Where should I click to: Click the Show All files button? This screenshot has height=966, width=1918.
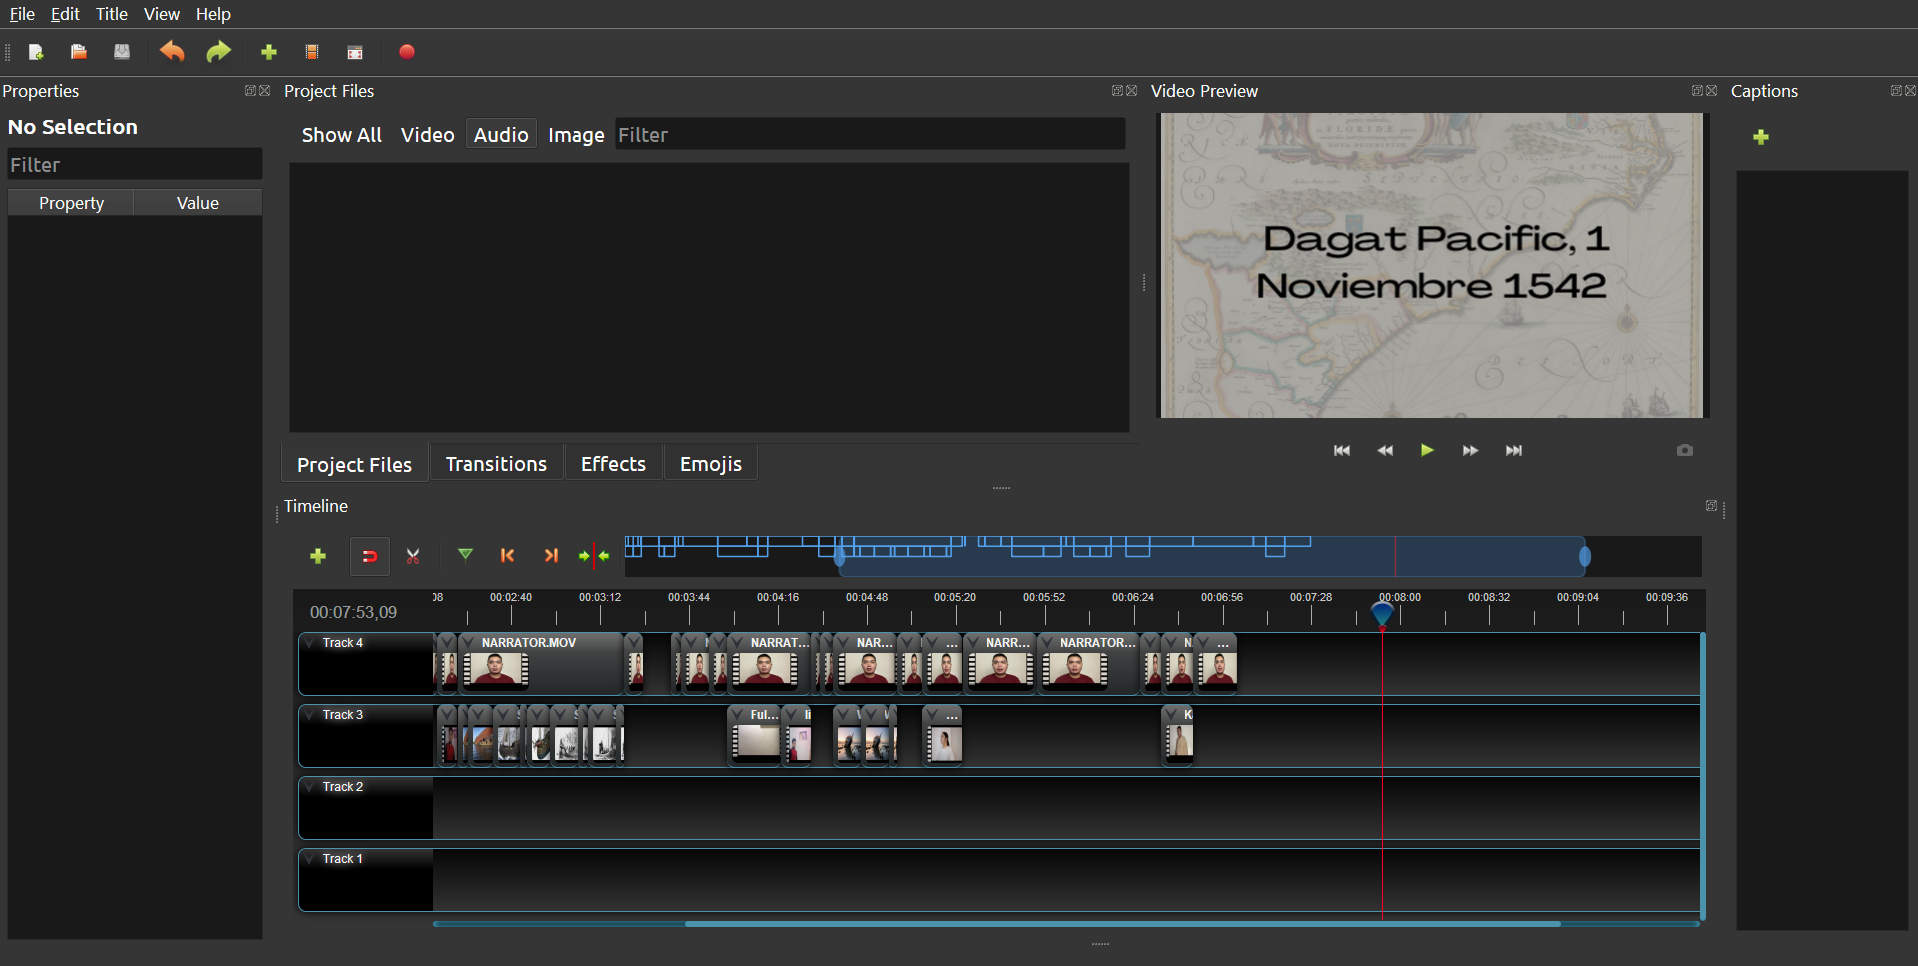pos(341,134)
